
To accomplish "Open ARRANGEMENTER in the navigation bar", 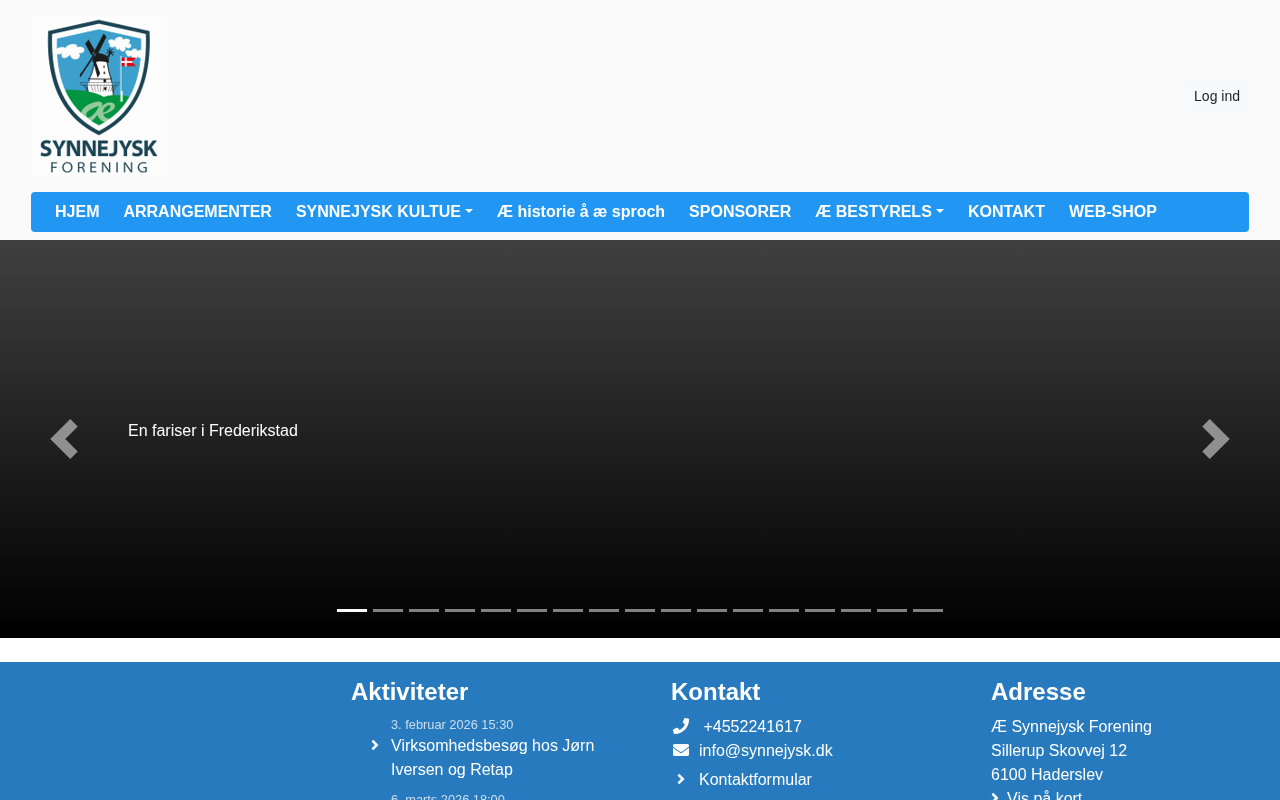I will (x=198, y=212).
